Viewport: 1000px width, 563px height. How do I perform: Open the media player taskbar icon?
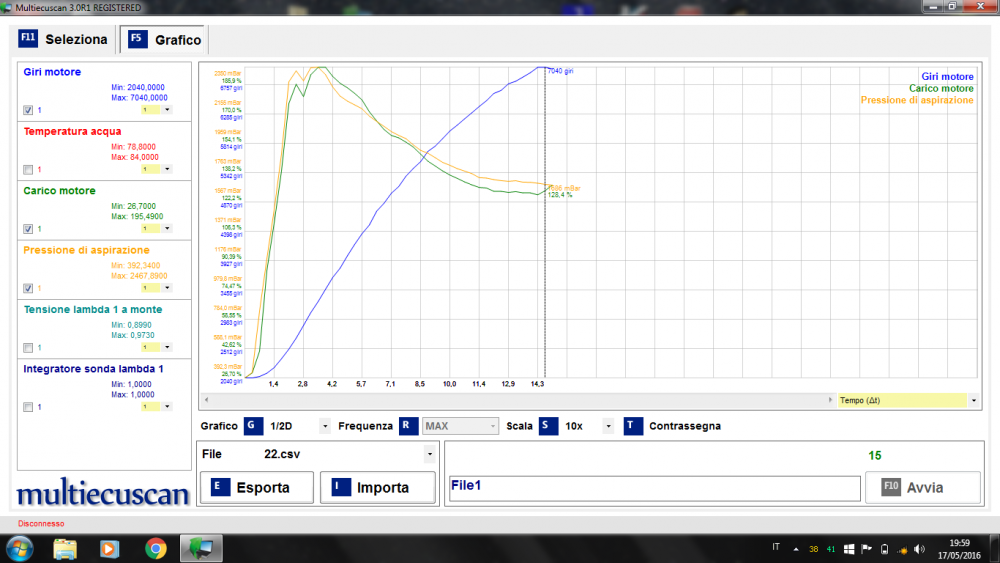tap(109, 548)
